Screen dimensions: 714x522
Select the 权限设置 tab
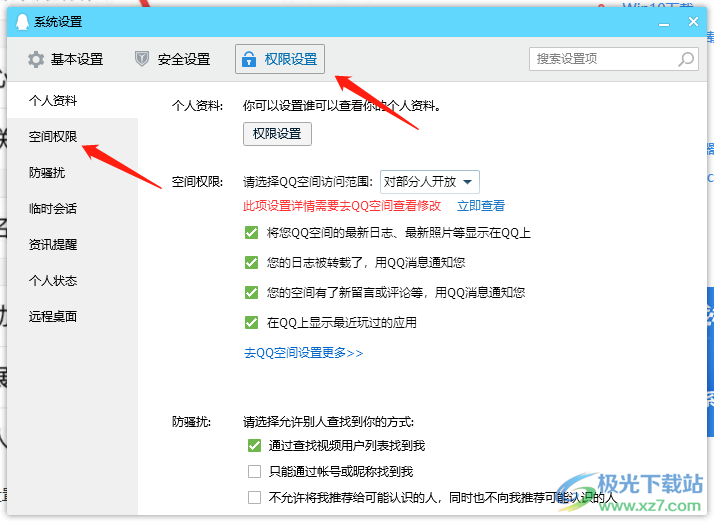point(280,59)
